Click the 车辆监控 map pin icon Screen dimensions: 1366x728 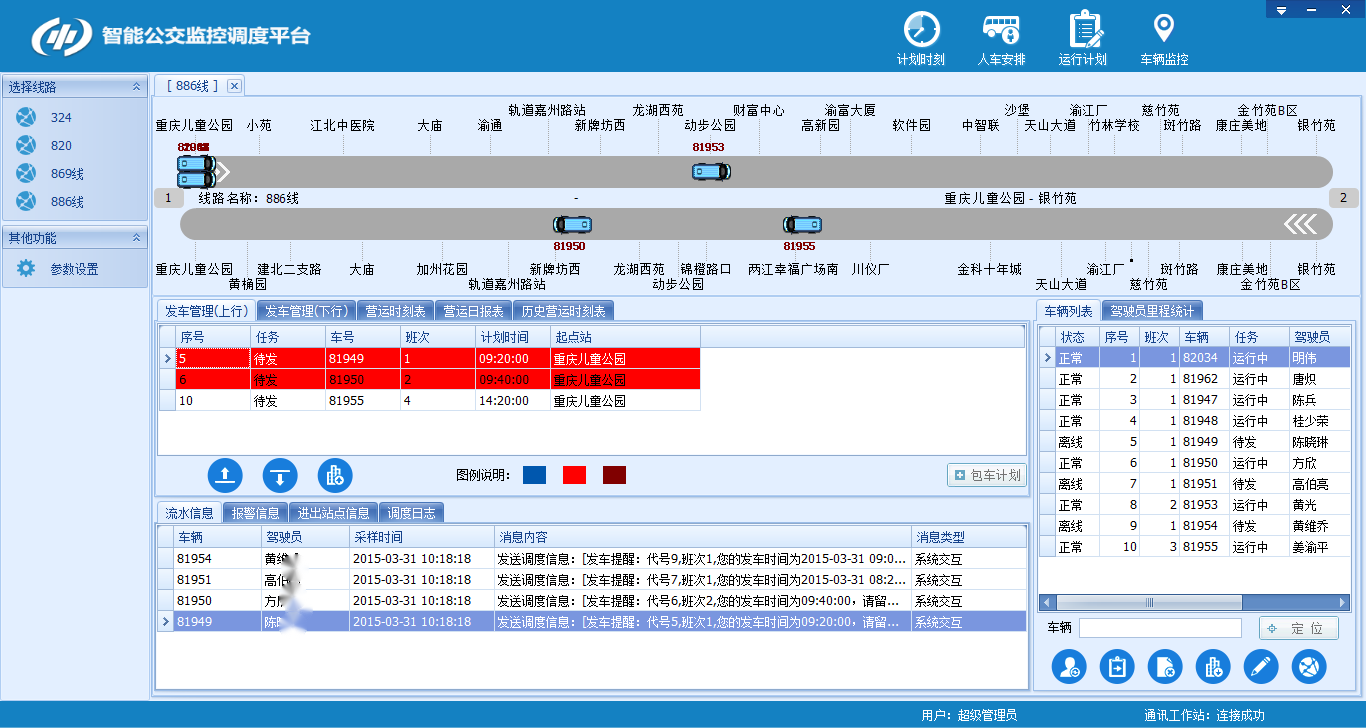coord(1164,30)
